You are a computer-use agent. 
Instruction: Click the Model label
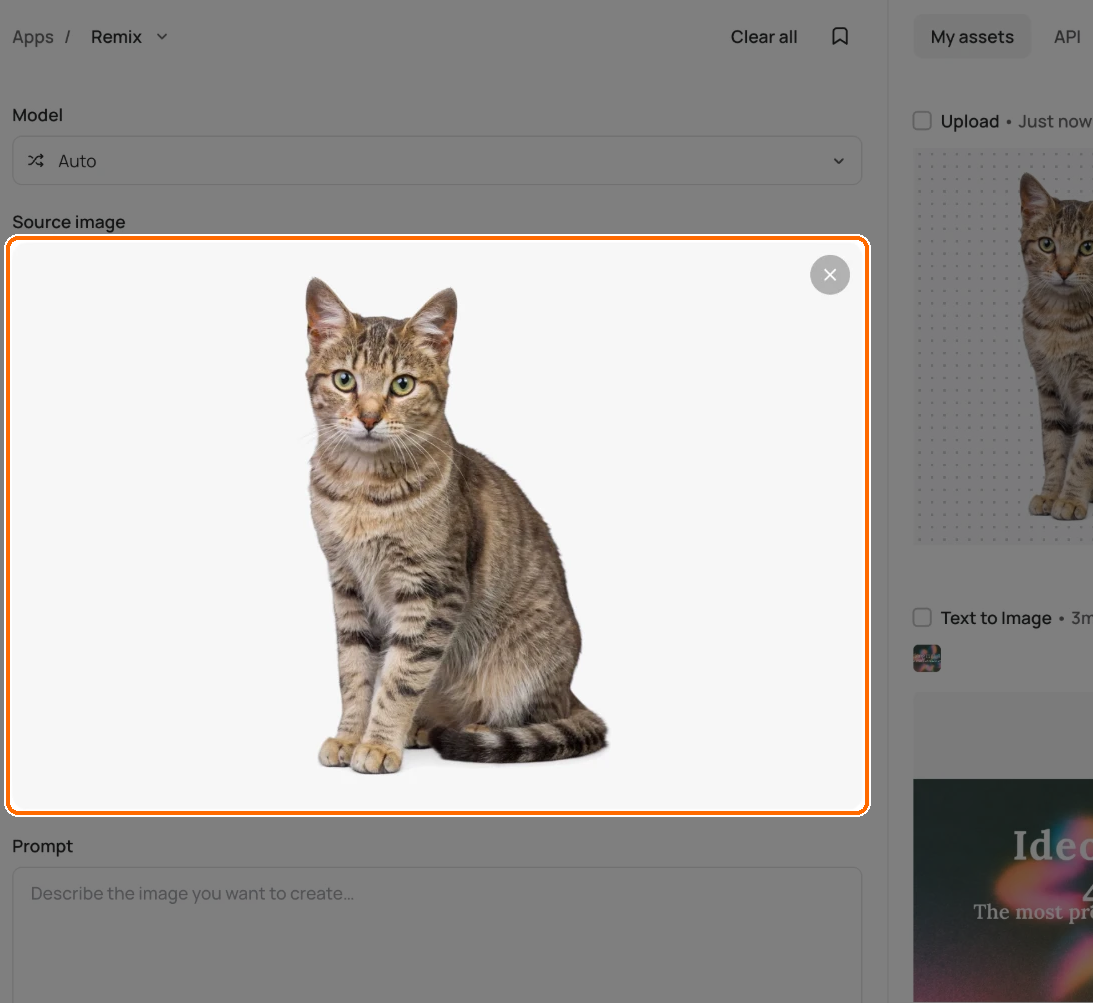[x=38, y=115]
